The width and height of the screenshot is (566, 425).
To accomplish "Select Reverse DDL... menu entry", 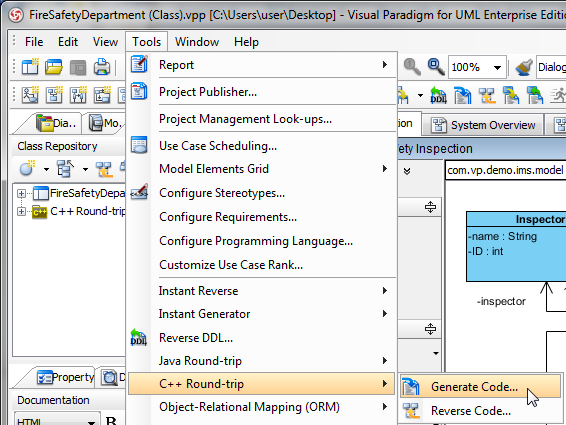I will click(262, 338).
